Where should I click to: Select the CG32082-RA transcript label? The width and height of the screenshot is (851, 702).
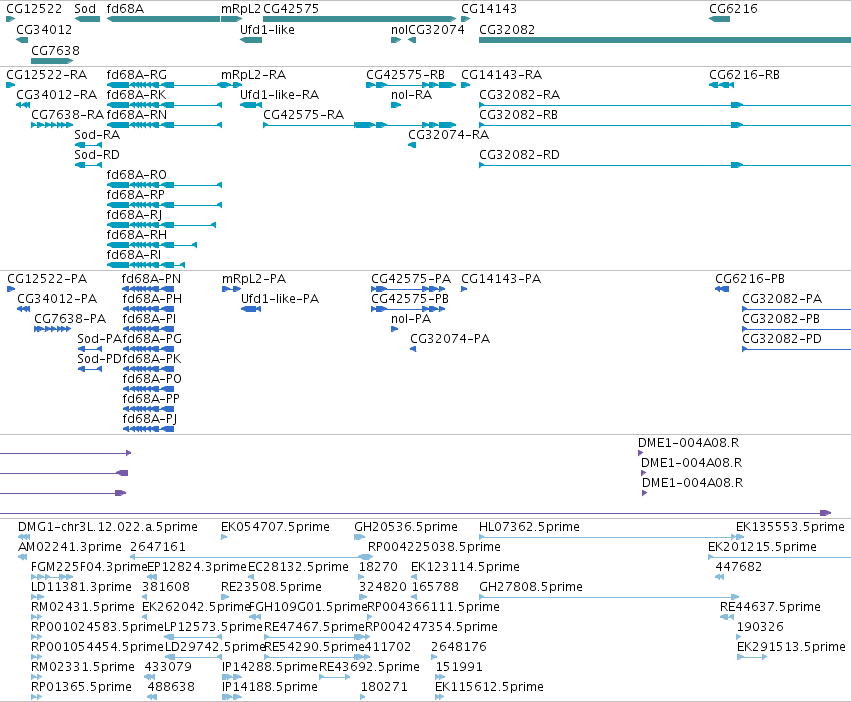tap(519, 94)
